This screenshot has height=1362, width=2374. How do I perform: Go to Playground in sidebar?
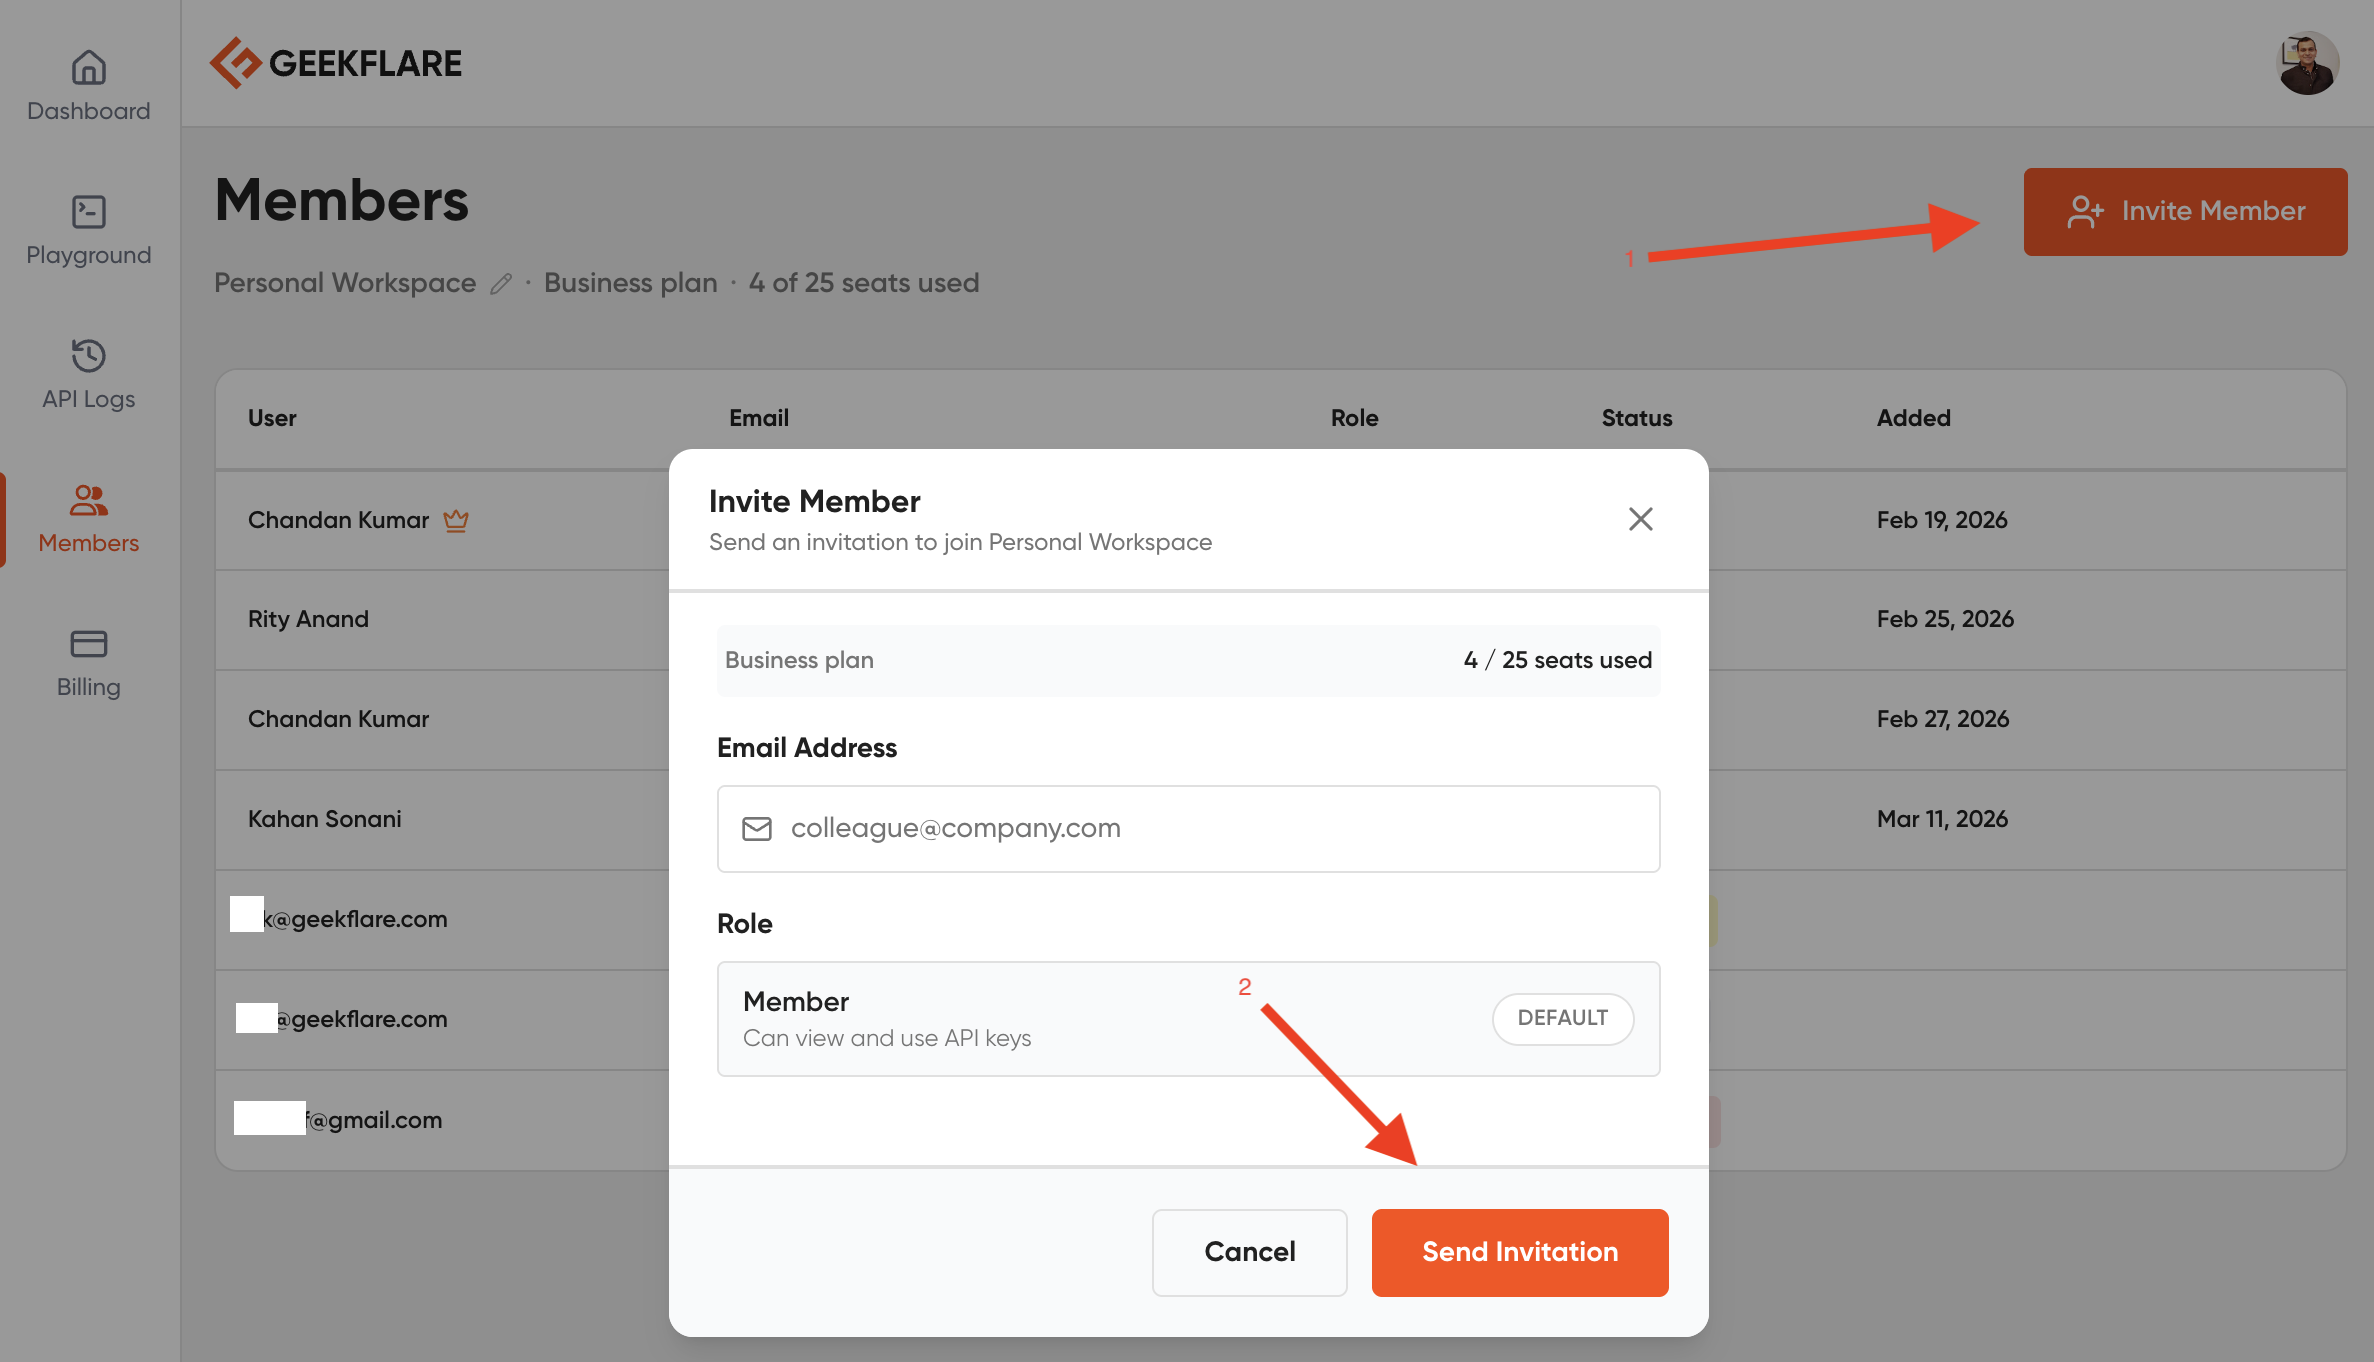tap(88, 229)
